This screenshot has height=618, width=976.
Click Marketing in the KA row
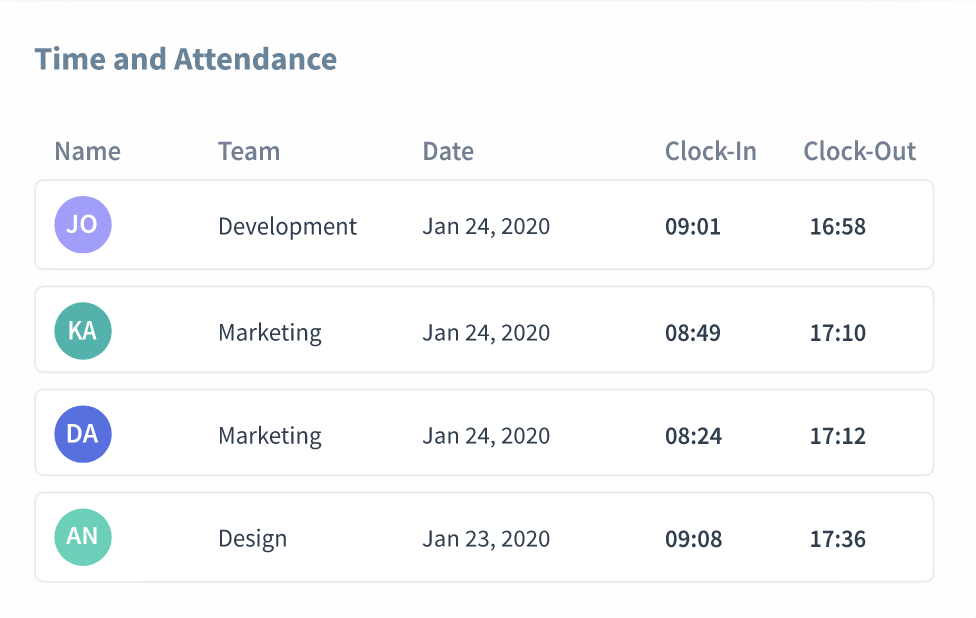coord(270,332)
